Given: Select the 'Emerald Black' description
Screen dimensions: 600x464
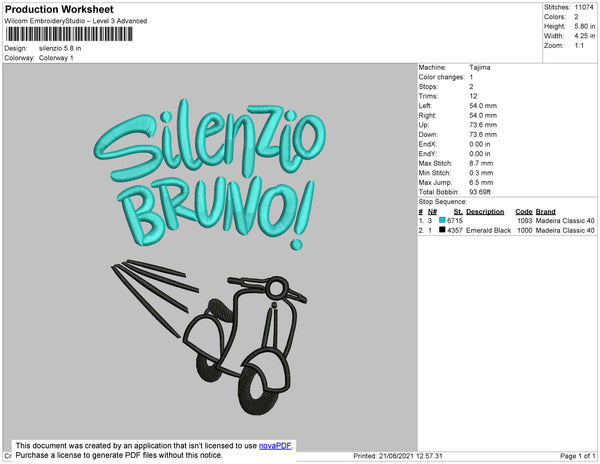Looking at the screenshot, I should point(489,230).
